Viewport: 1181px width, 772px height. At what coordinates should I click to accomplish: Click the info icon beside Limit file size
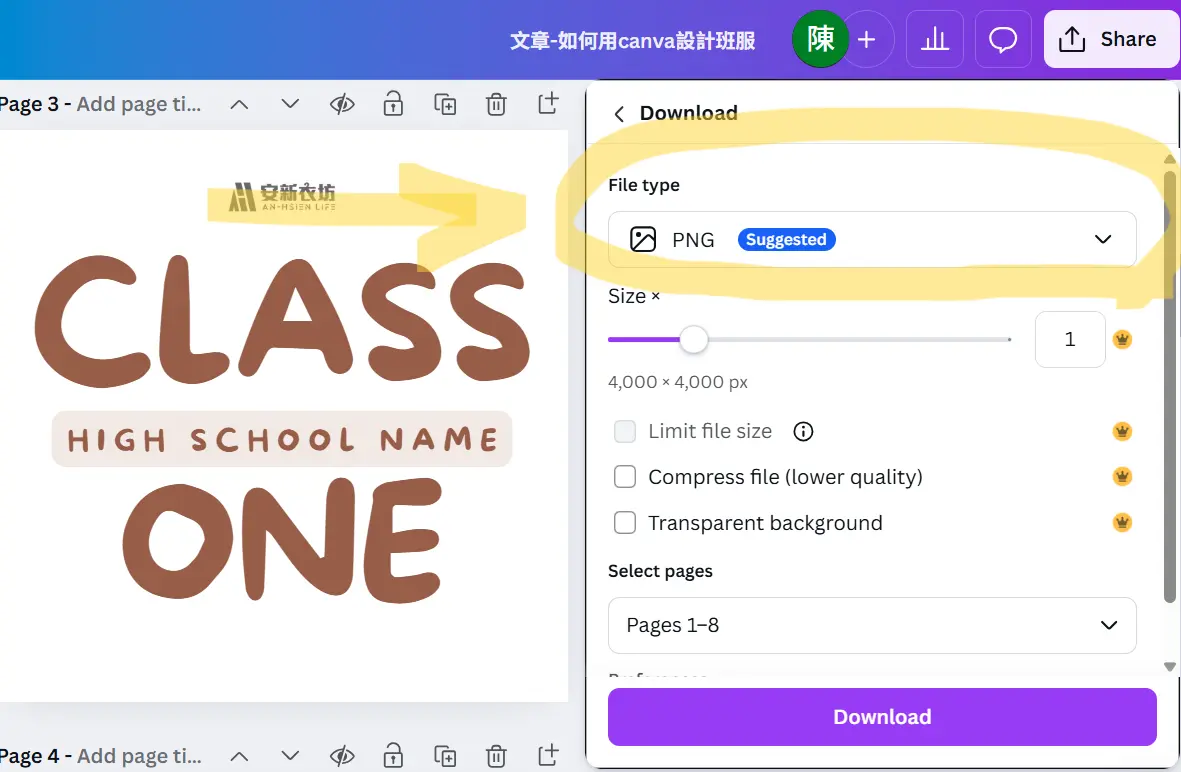[803, 431]
